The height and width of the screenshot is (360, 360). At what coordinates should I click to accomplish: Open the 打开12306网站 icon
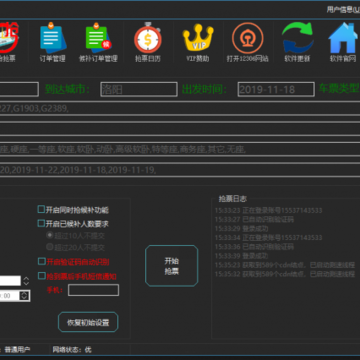pyautogui.click(x=247, y=42)
